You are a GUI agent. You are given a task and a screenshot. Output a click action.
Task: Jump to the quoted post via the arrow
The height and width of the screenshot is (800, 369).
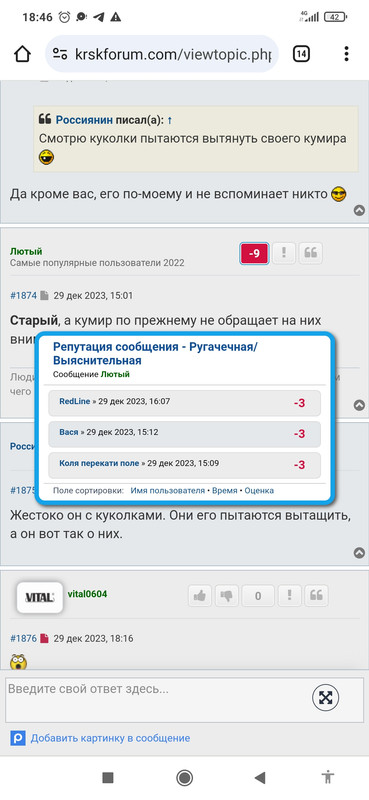pos(169,120)
